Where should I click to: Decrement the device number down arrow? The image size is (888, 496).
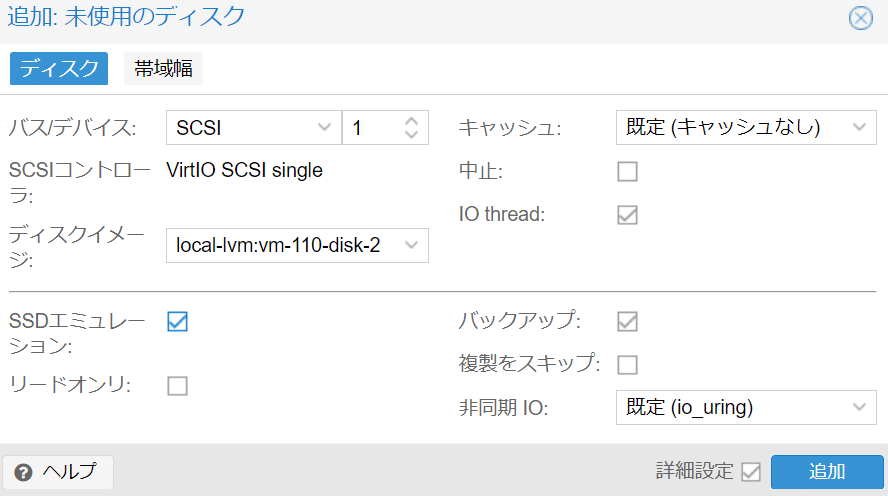coord(412,134)
